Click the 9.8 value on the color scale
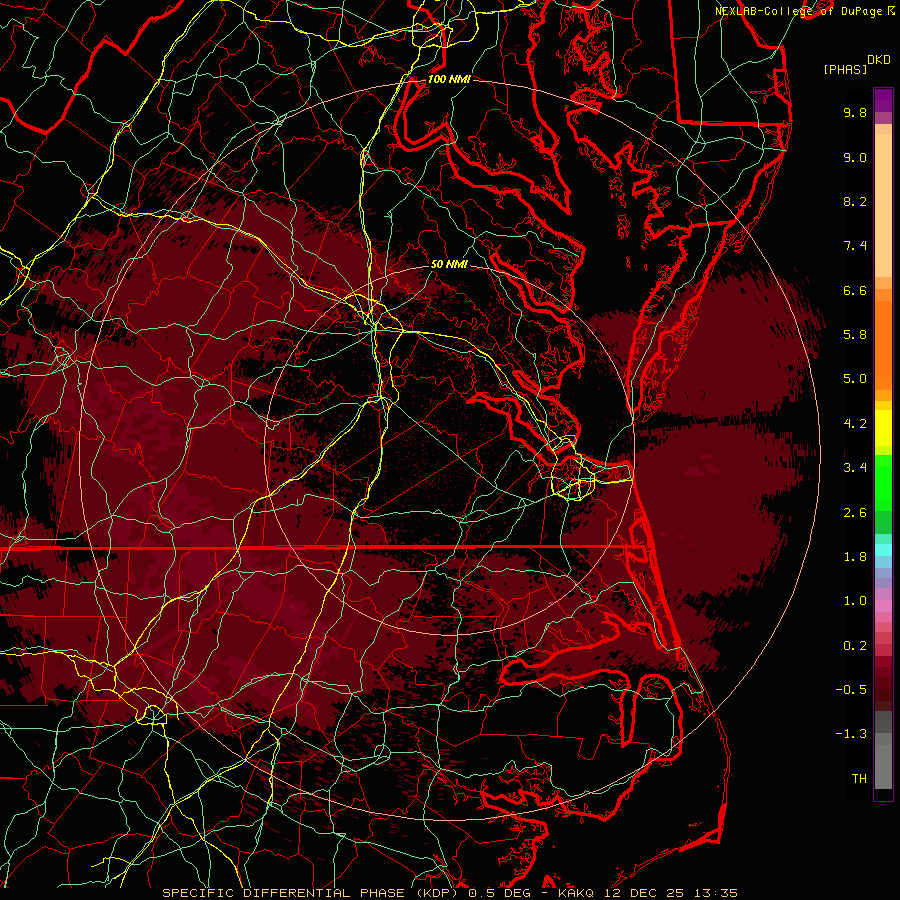 tap(855, 112)
